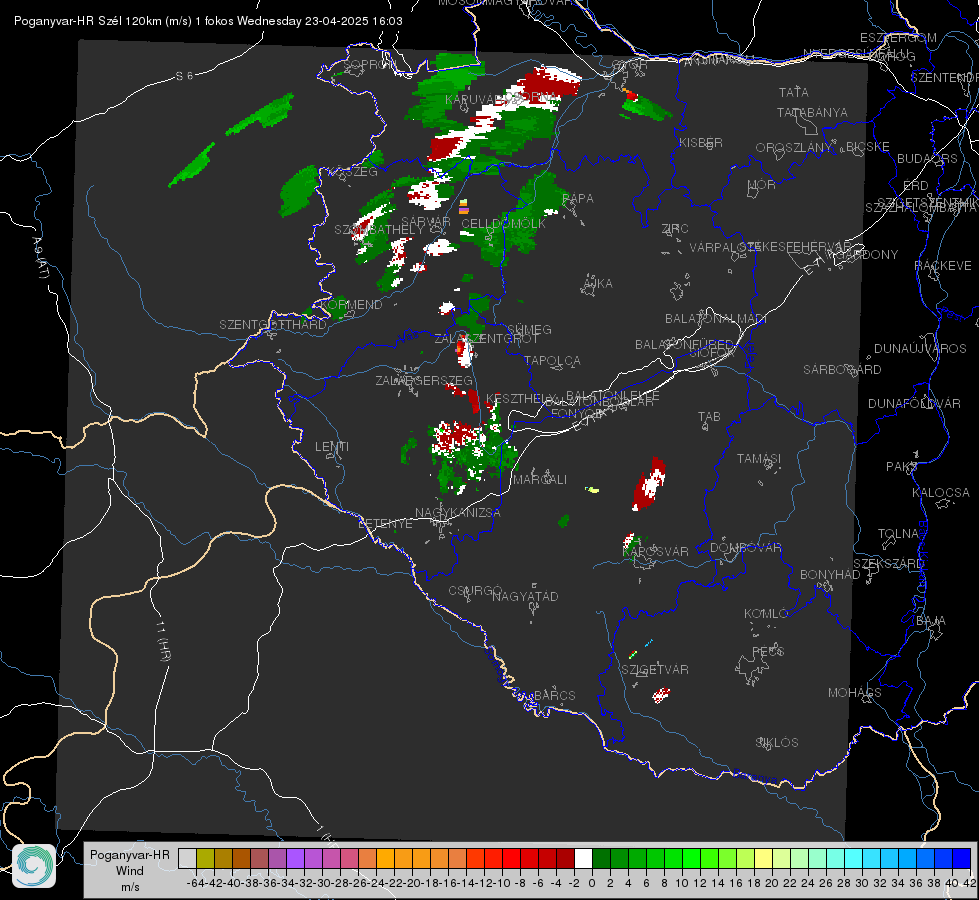
Task: Click the ZIRC label
Action: click(x=675, y=229)
